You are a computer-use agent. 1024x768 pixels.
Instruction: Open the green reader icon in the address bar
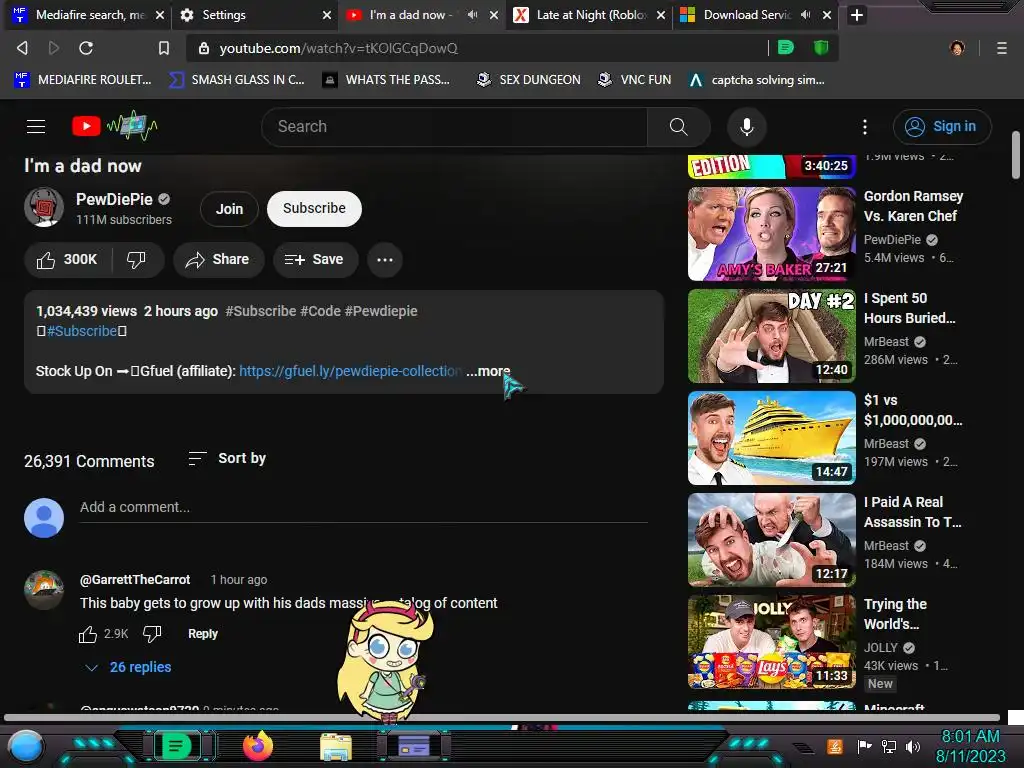point(786,47)
